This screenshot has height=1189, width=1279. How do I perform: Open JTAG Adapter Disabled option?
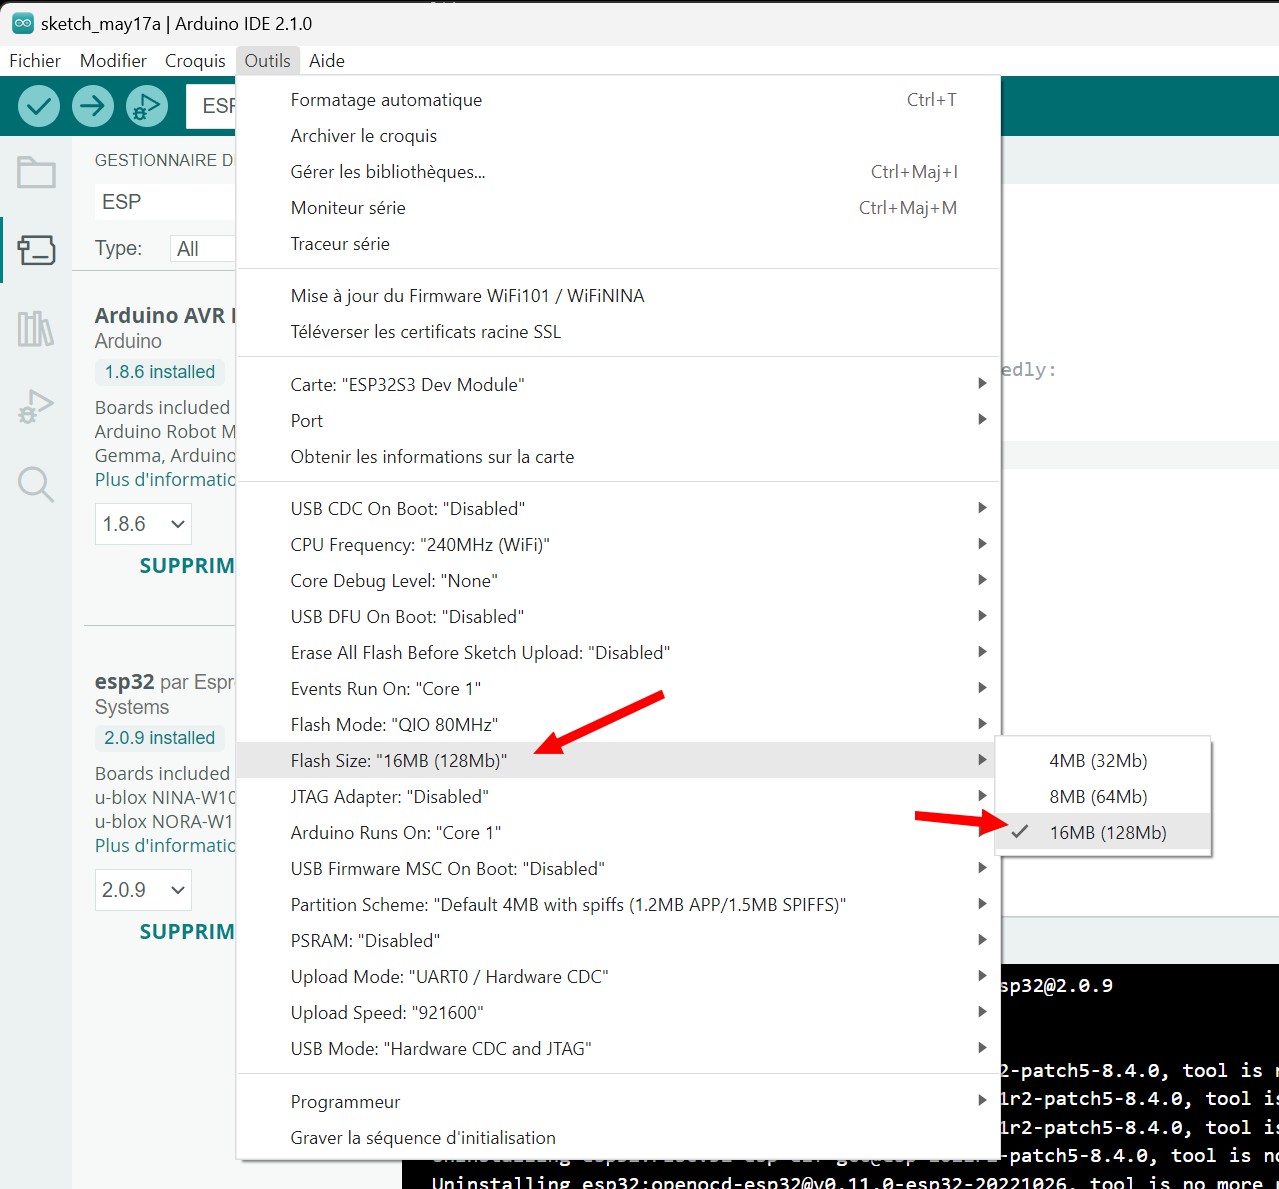(618, 797)
